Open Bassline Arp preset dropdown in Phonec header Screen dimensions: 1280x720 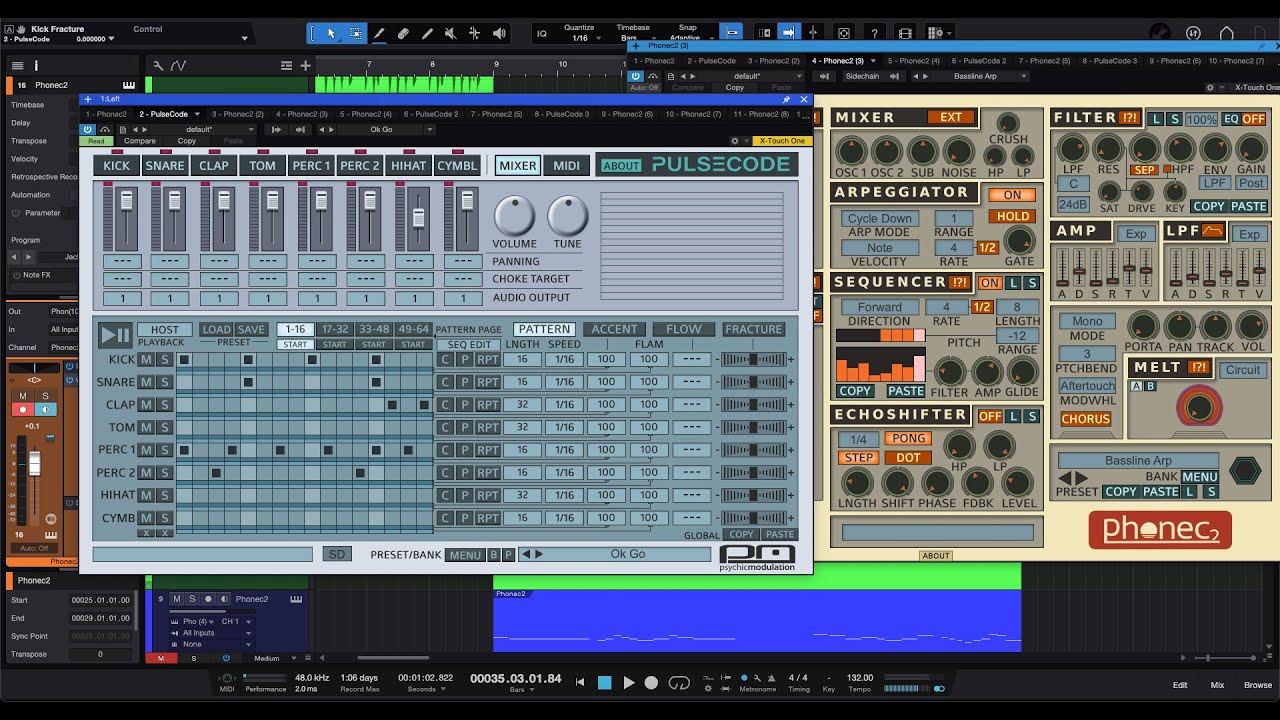click(x=983, y=76)
